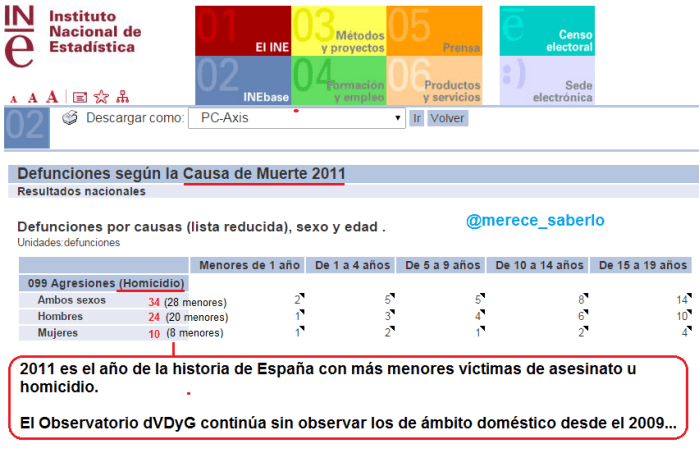Click the Menores de 1 año column header
The width and height of the screenshot is (699, 453).
248,265
